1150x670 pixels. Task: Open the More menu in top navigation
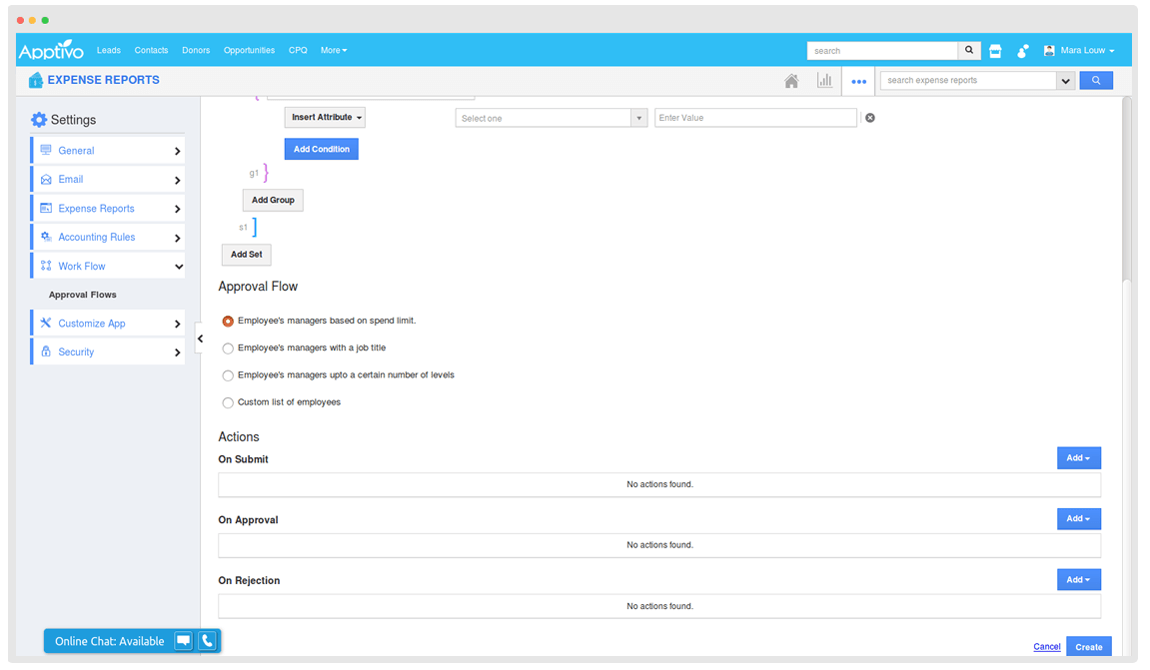pos(333,50)
